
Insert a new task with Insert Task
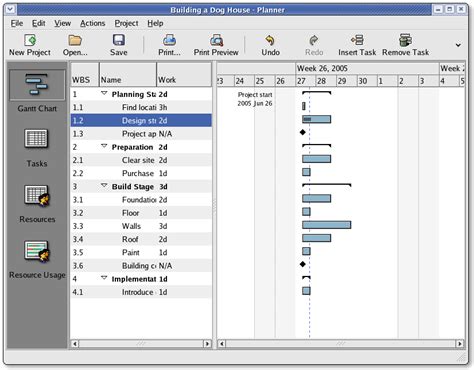(x=357, y=40)
